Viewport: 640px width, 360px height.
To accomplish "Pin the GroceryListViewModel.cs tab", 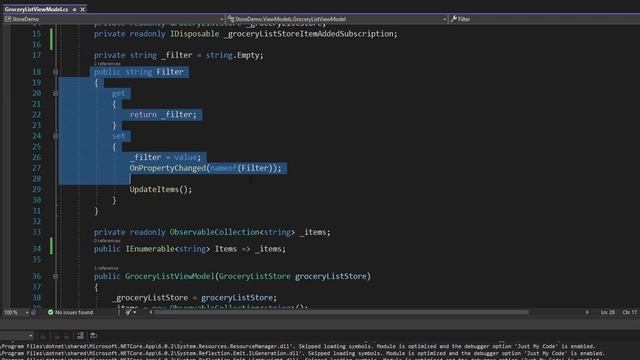I will click(74, 9).
